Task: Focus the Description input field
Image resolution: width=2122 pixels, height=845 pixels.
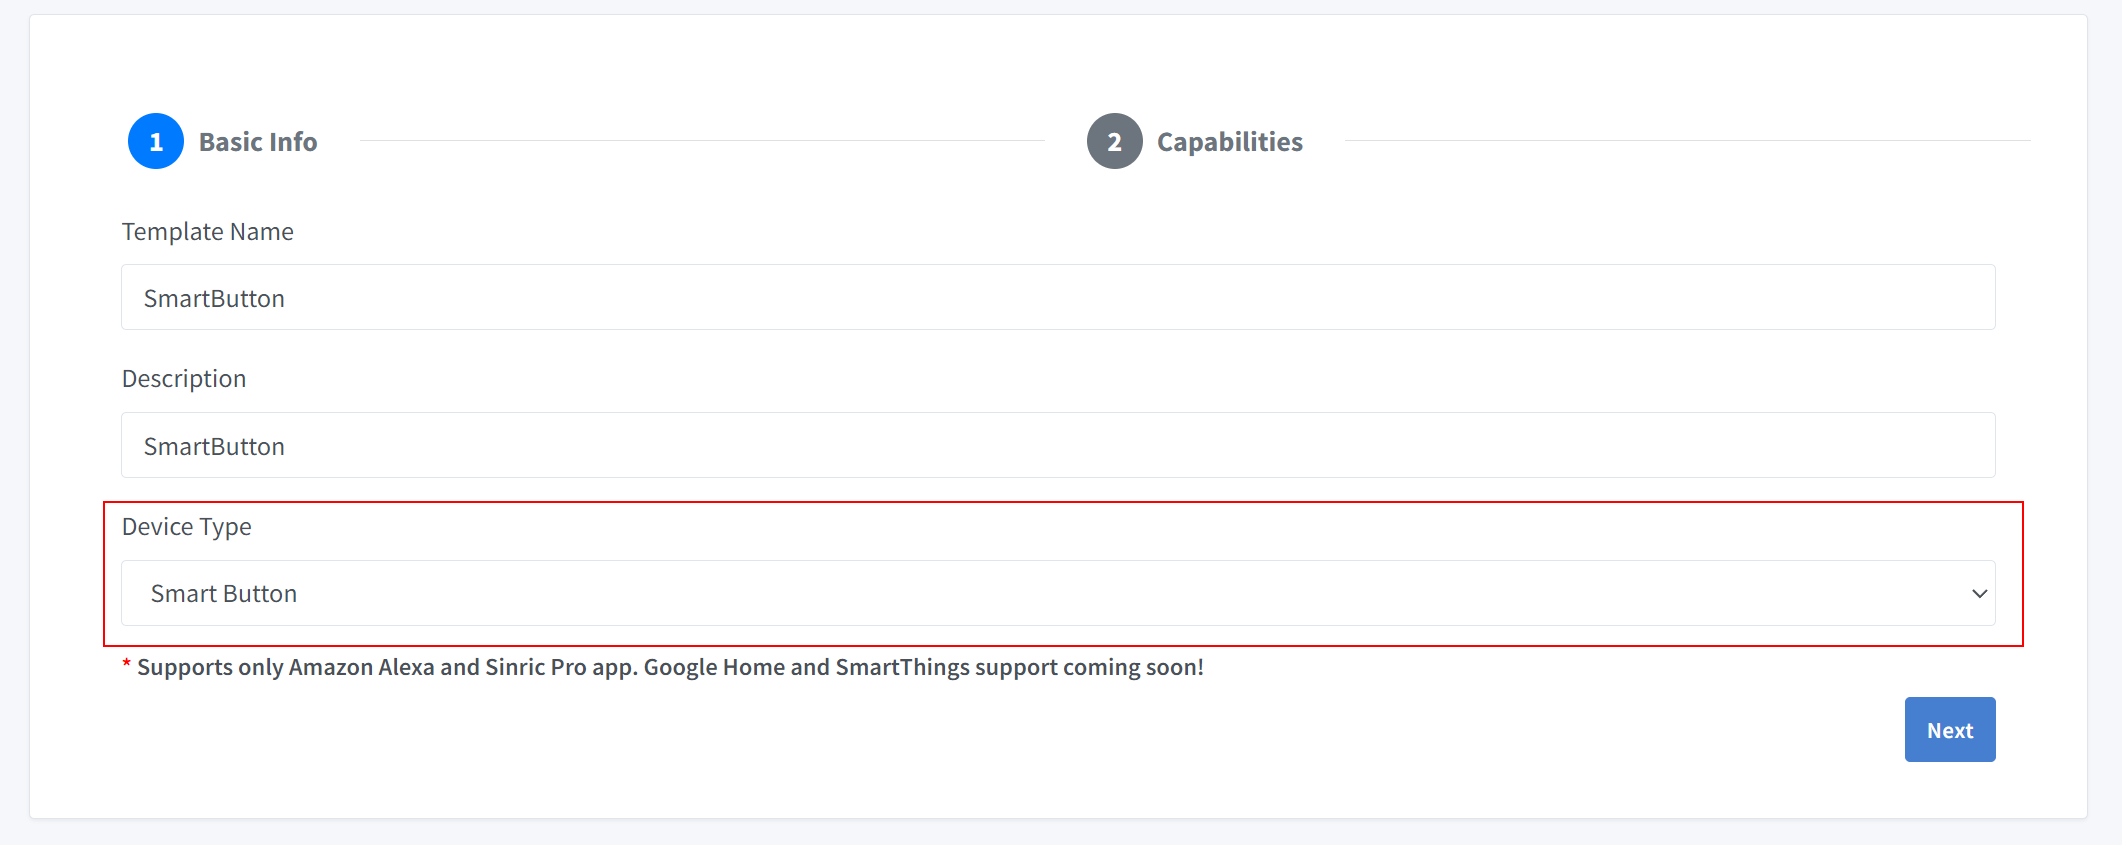Action: [x=1058, y=446]
